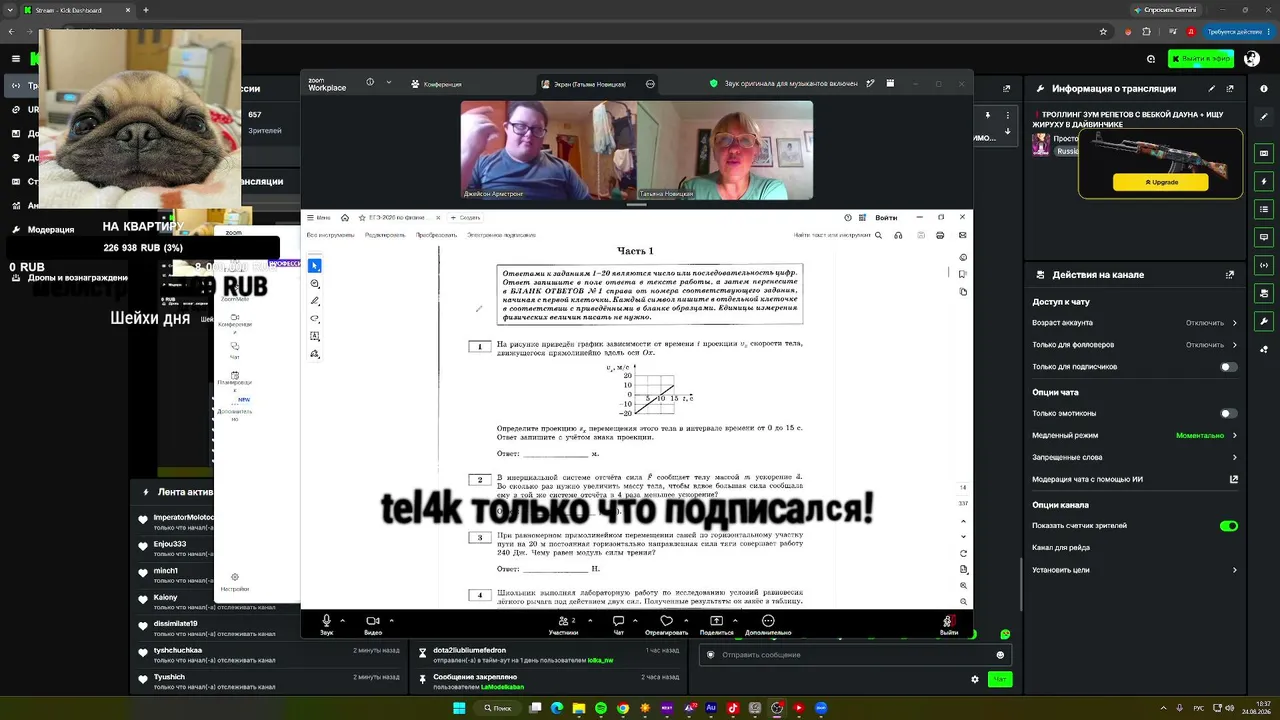Open the emoji picker in chat input
The height and width of the screenshot is (720, 1280).
click(1000, 655)
